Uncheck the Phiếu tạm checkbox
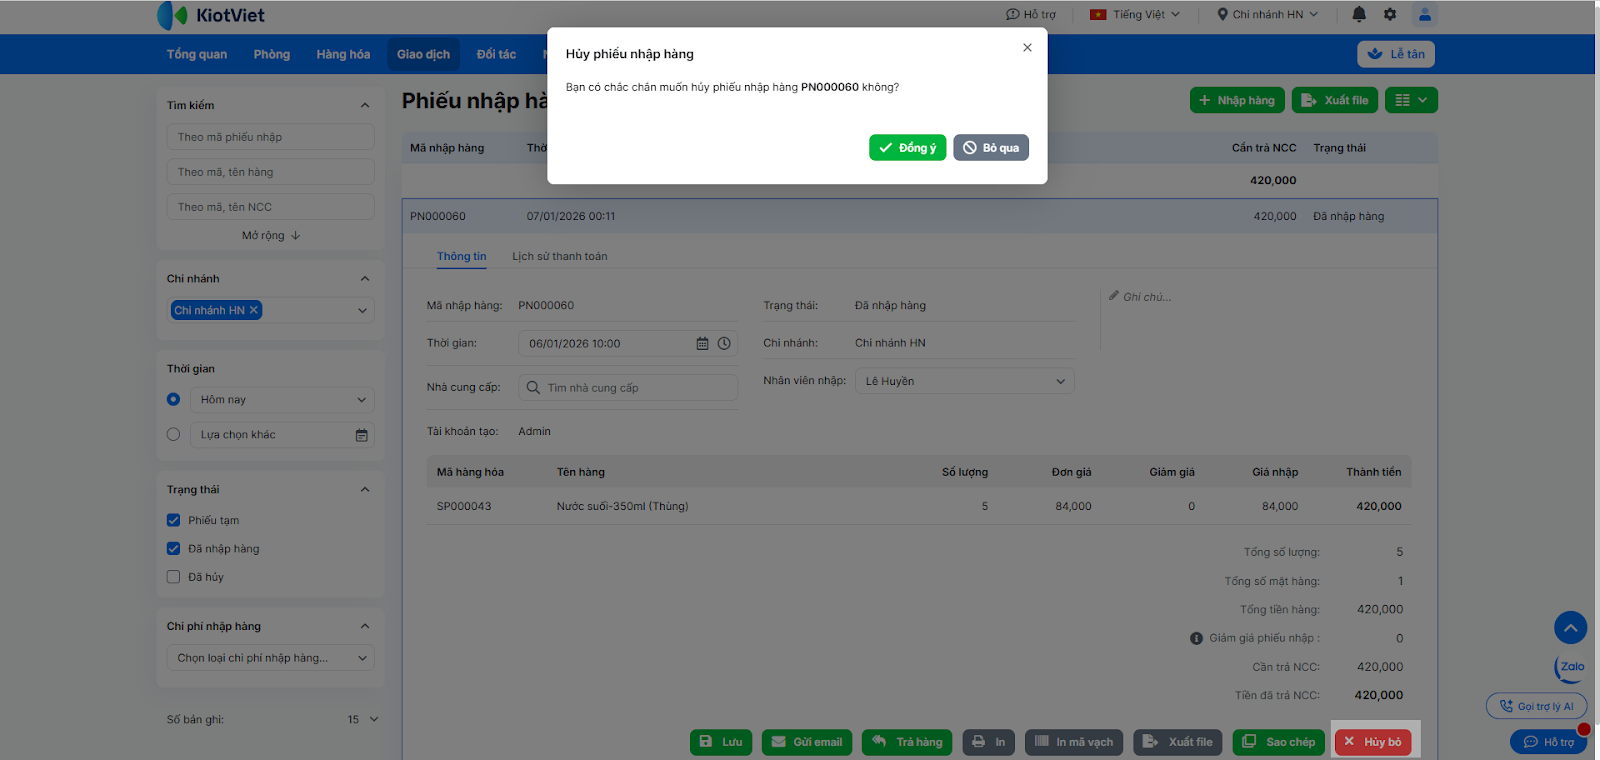The width and height of the screenshot is (1600, 760). pos(174,520)
